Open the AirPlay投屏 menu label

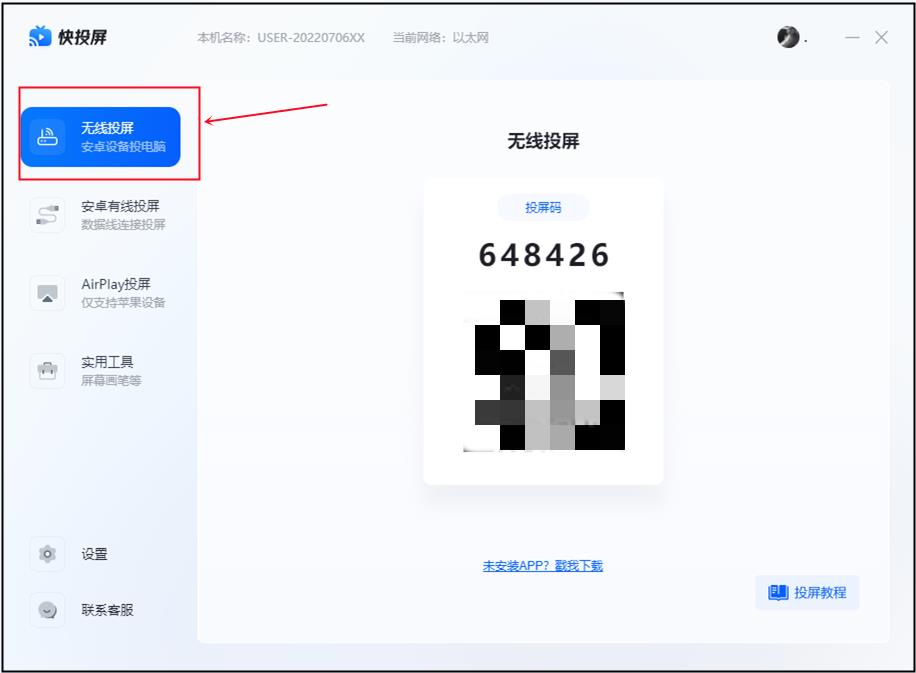click(116, 284)
